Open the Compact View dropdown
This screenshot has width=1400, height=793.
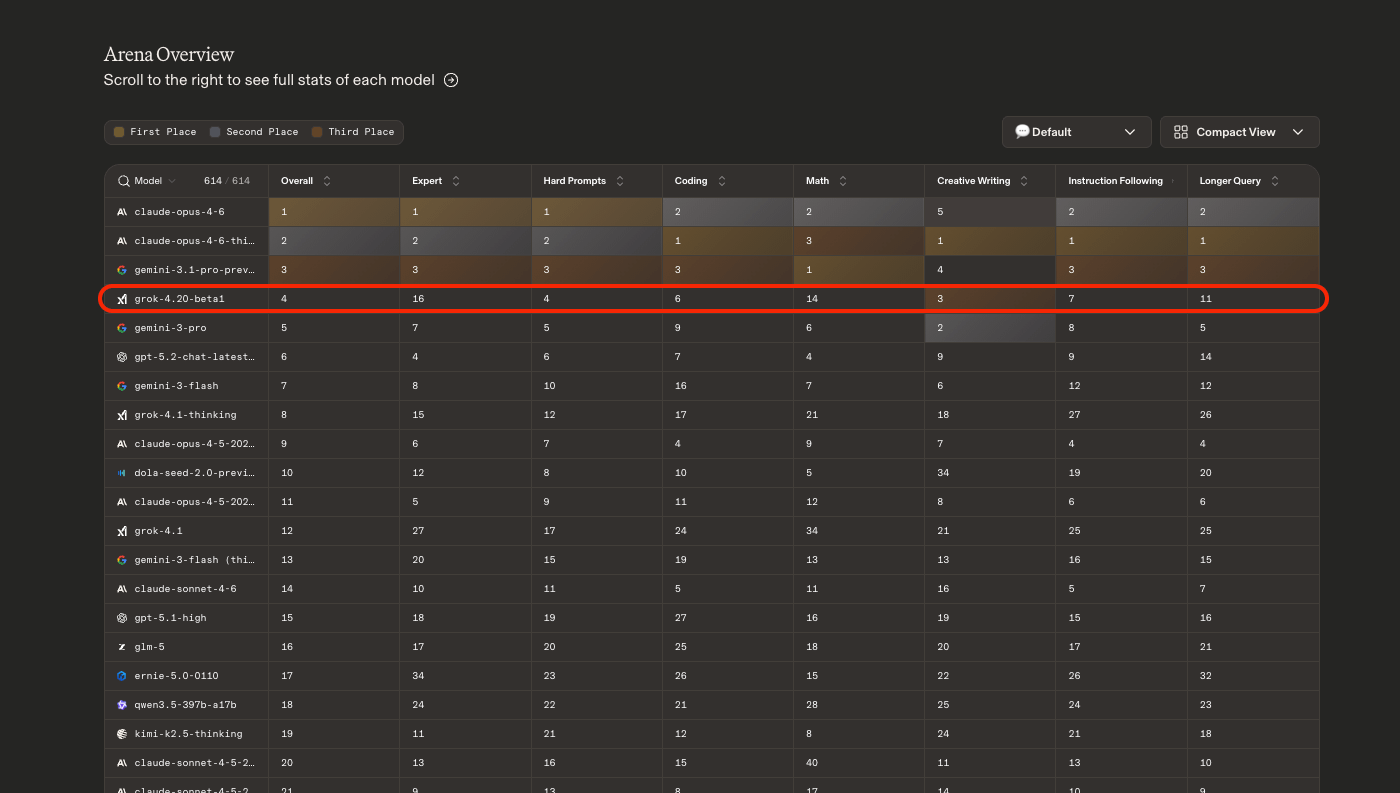pos(1240,132)
